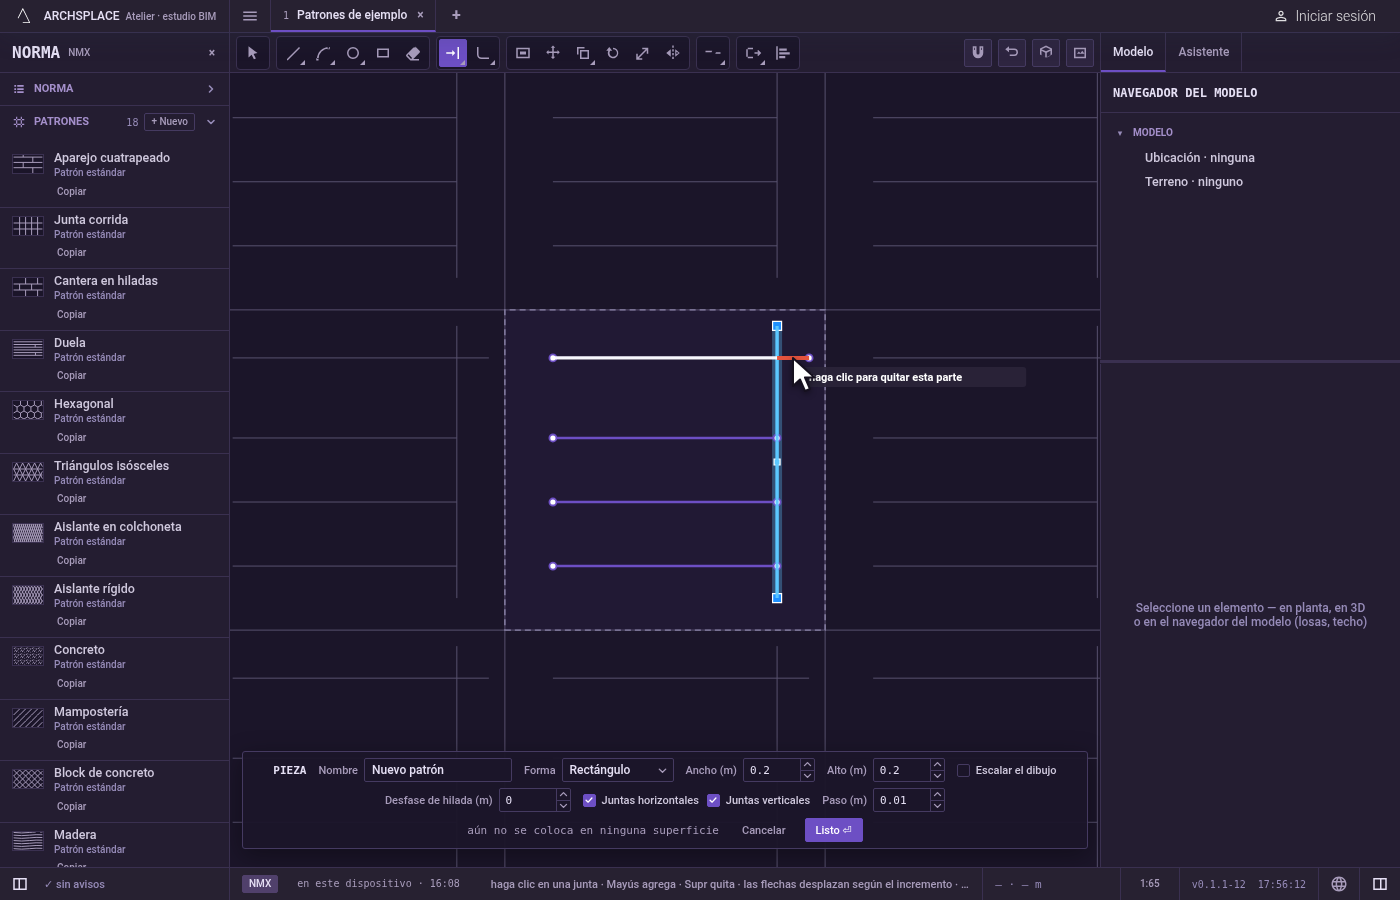This screenshot has height=900, width=1400.
Task: Select the Modelo tab
Action: click(x=1133, y=52)
